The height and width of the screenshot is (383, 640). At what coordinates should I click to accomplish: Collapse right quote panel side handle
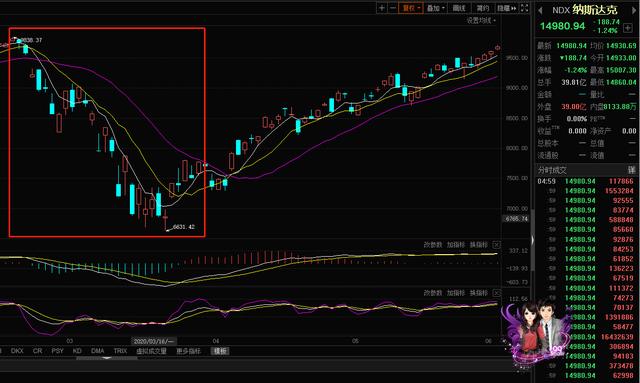pos(532,240)
